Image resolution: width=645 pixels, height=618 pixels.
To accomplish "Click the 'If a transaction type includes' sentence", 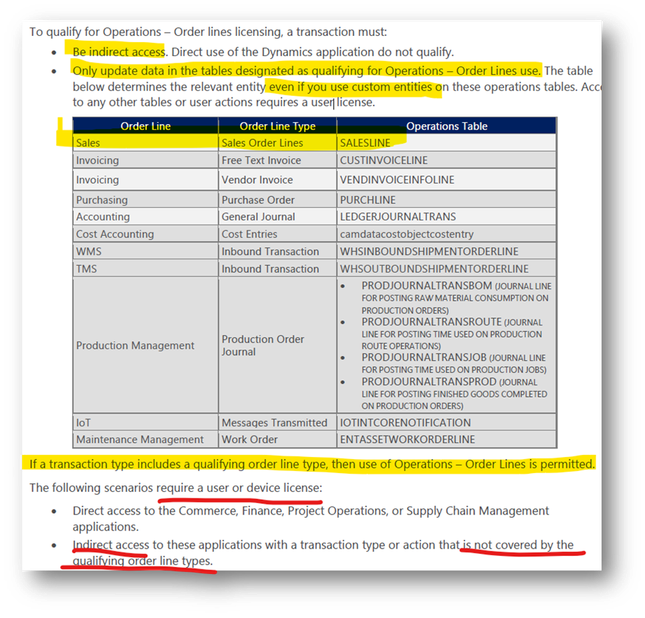I will pos(312,464).
